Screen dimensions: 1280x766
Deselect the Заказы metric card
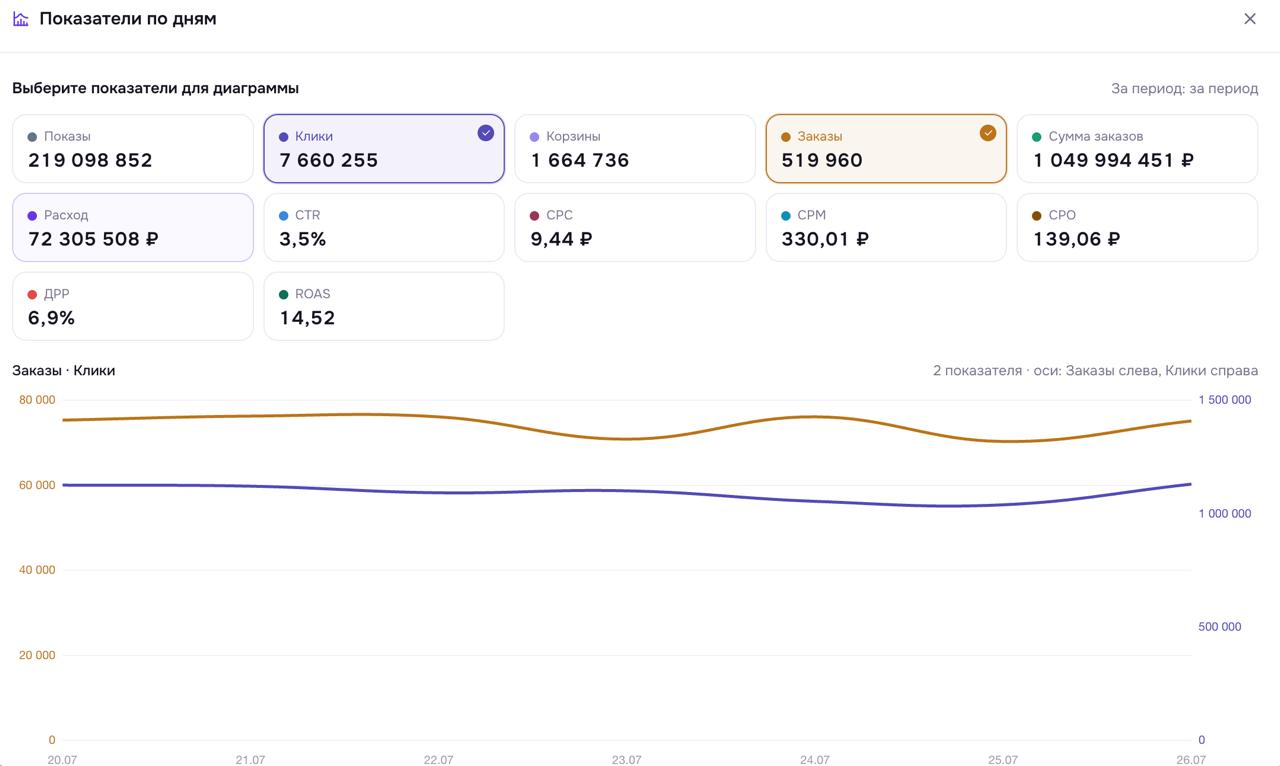tap(886, 149)
